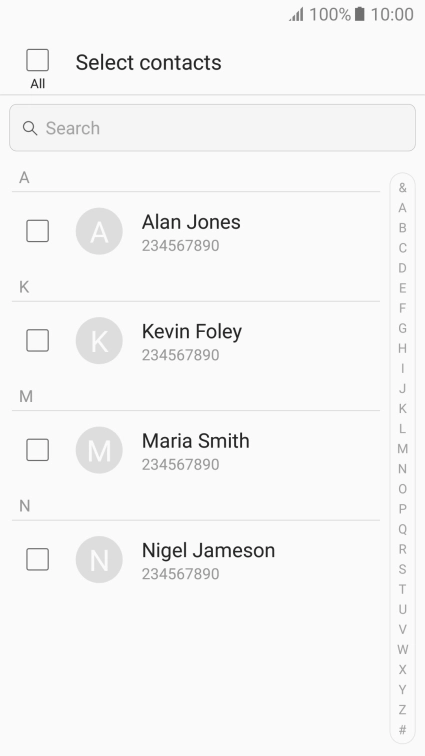Click the Search contacts field

pyautogui.click(x=212, y=128)
